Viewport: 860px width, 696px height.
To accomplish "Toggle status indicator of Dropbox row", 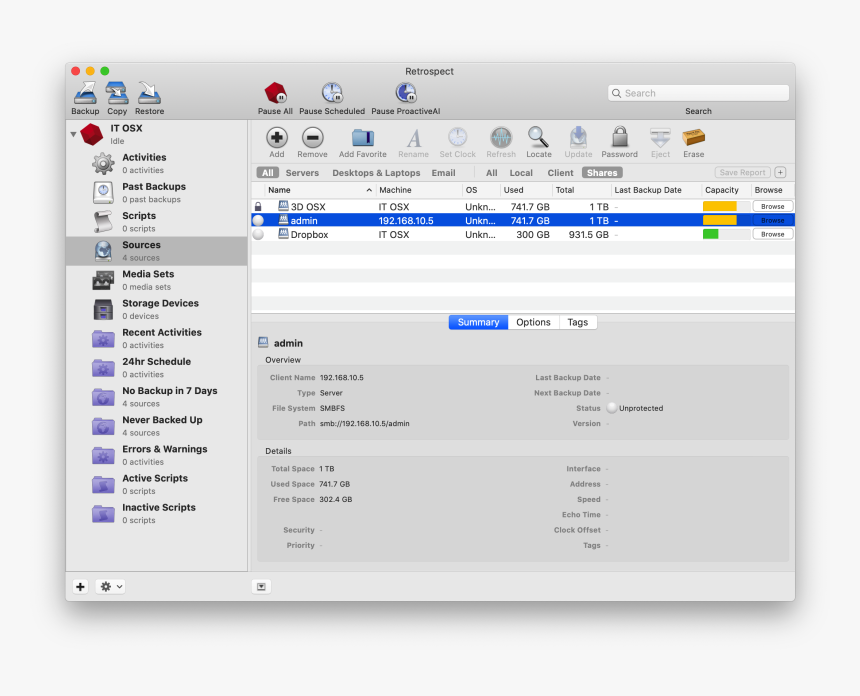I will click(258, 234).
